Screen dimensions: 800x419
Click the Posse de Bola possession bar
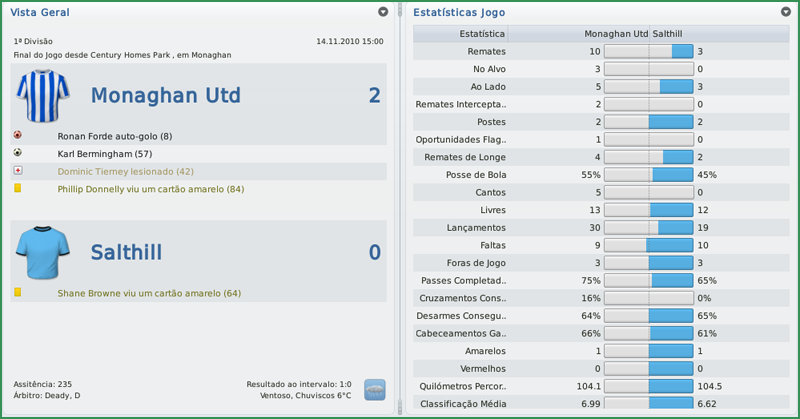click(x=649, y=174)
